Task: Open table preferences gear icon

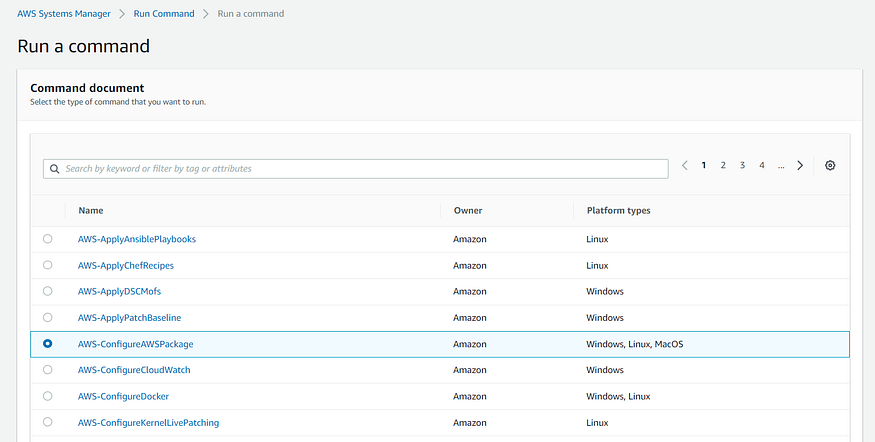Action: (830, 165)
